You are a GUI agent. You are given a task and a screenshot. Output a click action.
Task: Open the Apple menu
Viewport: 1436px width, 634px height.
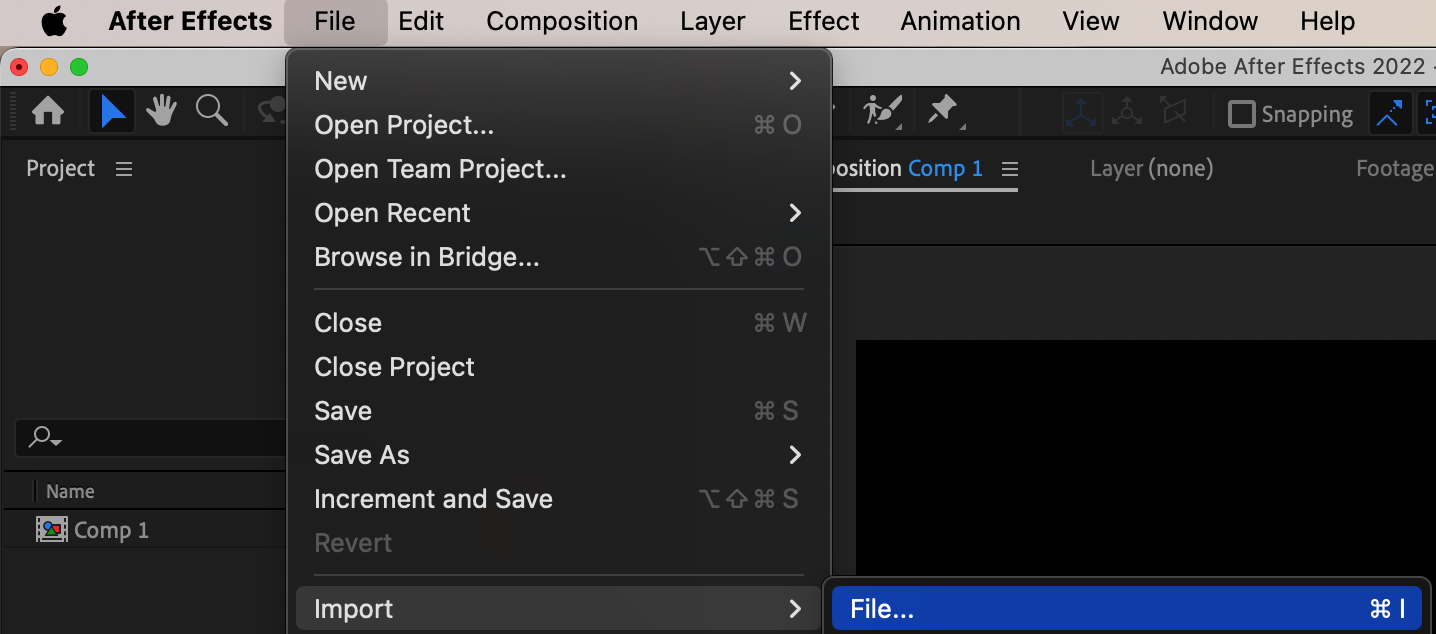click(54, 21)
